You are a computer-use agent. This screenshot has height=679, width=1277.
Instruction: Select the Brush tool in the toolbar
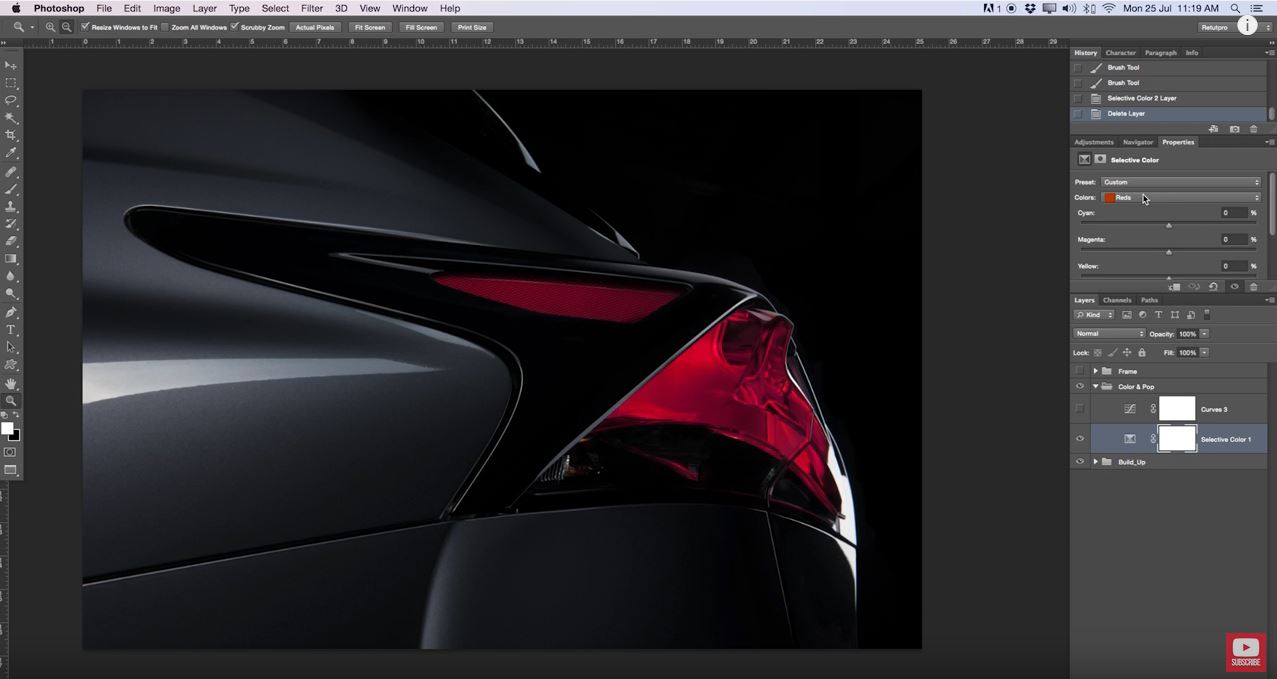pos(12,187)
